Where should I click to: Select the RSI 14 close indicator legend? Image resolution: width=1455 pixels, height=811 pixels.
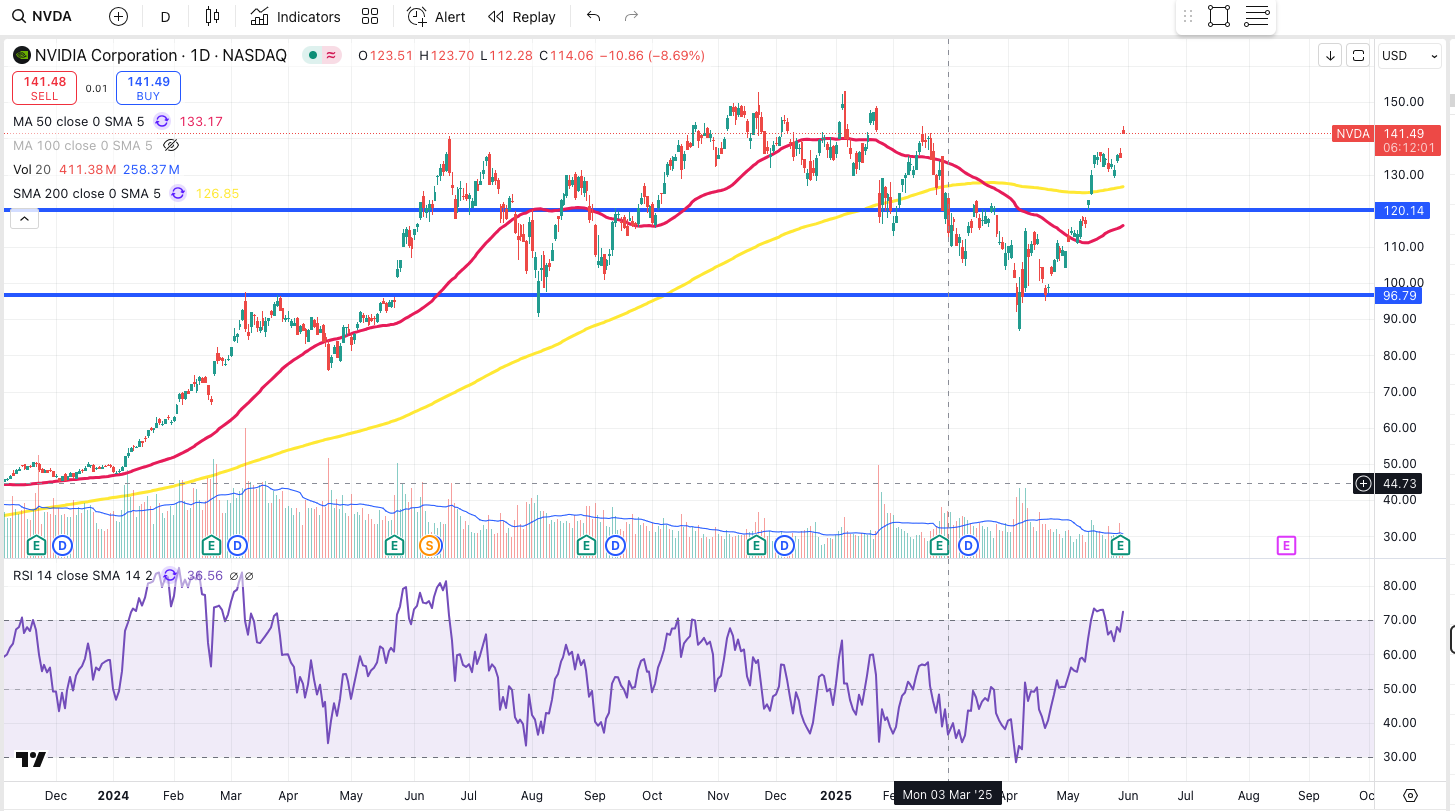(82, 576)
